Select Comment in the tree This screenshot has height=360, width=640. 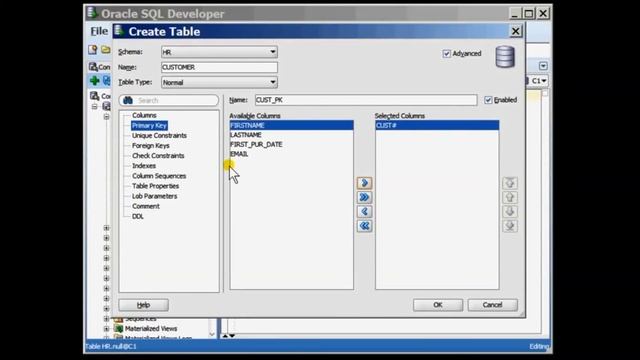(146, 206)
